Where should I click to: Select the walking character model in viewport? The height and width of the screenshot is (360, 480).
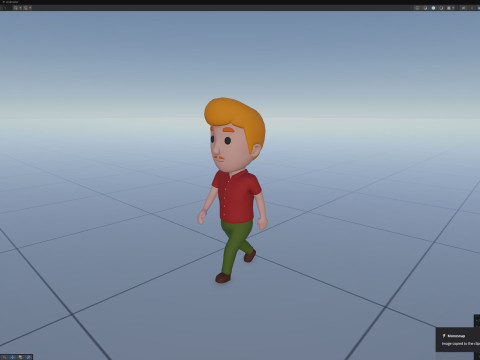point(233,190)
